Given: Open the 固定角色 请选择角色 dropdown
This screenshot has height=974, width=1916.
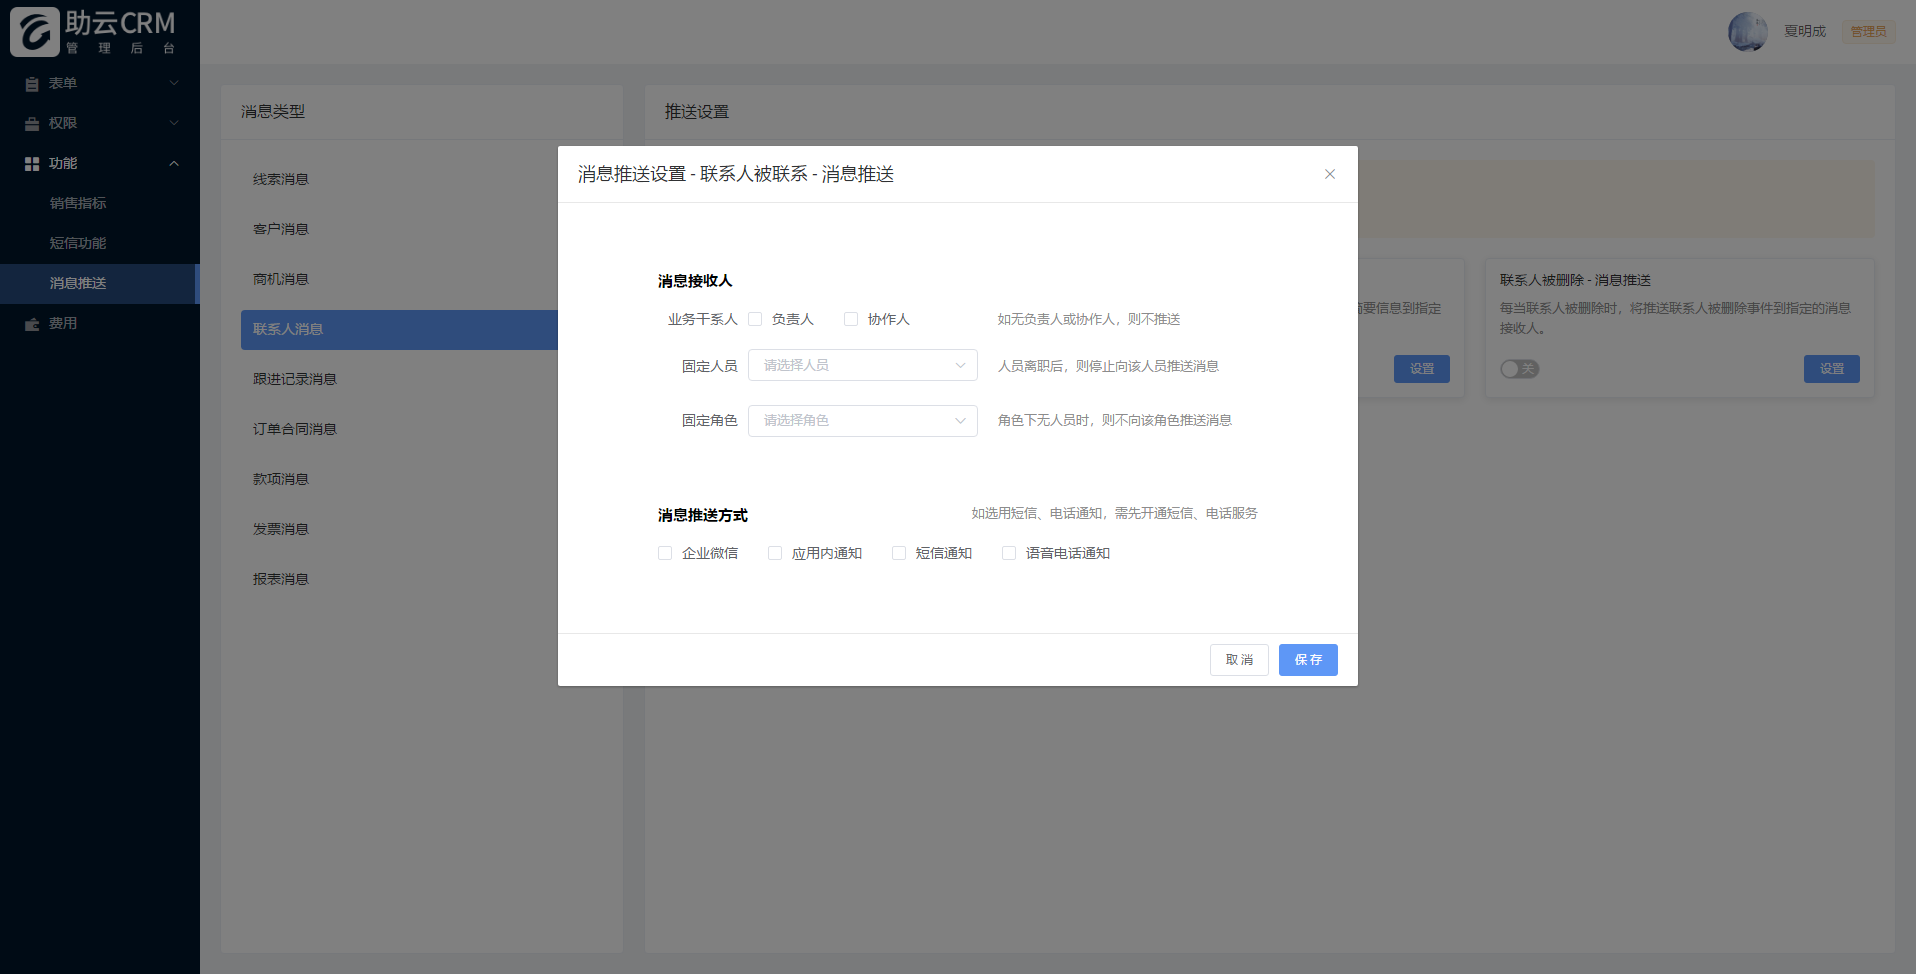Looking at the screenshot, I should click(x=863, y=420).
